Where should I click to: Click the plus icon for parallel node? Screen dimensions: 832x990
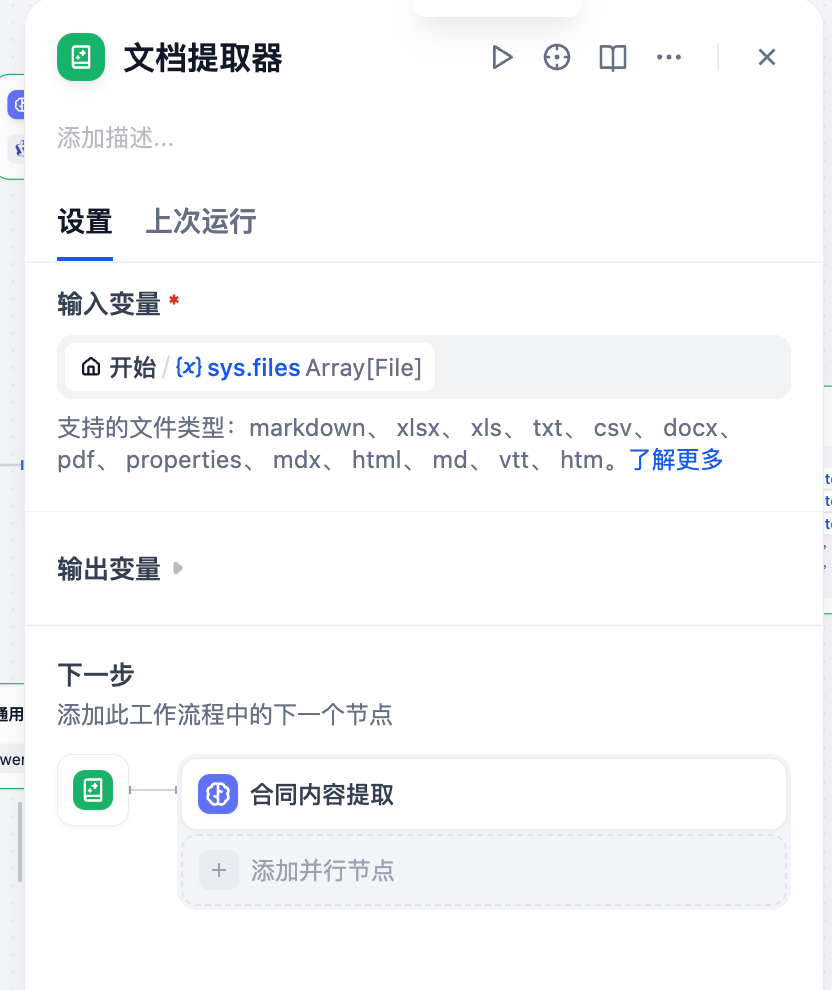click(219, 870)
